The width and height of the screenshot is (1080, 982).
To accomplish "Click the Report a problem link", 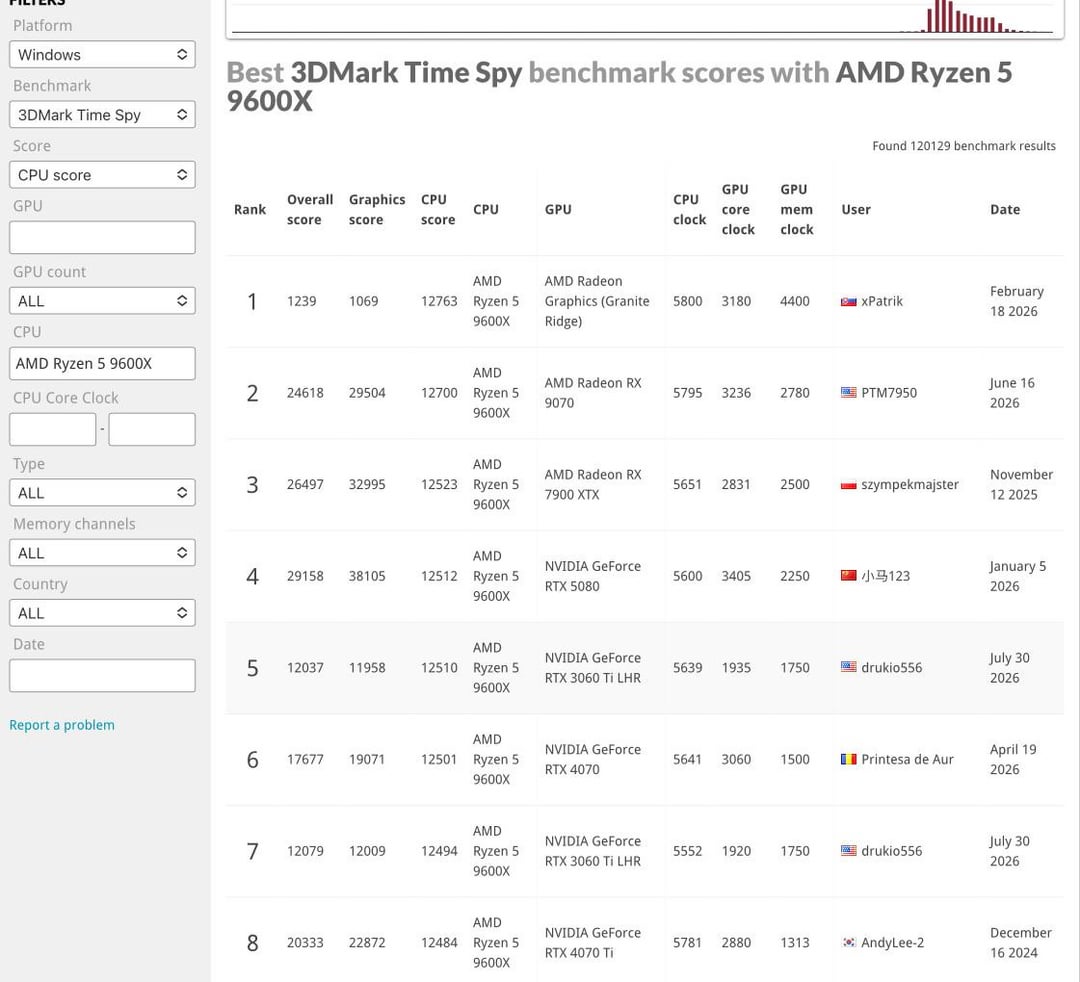I will tap(62, 725).
